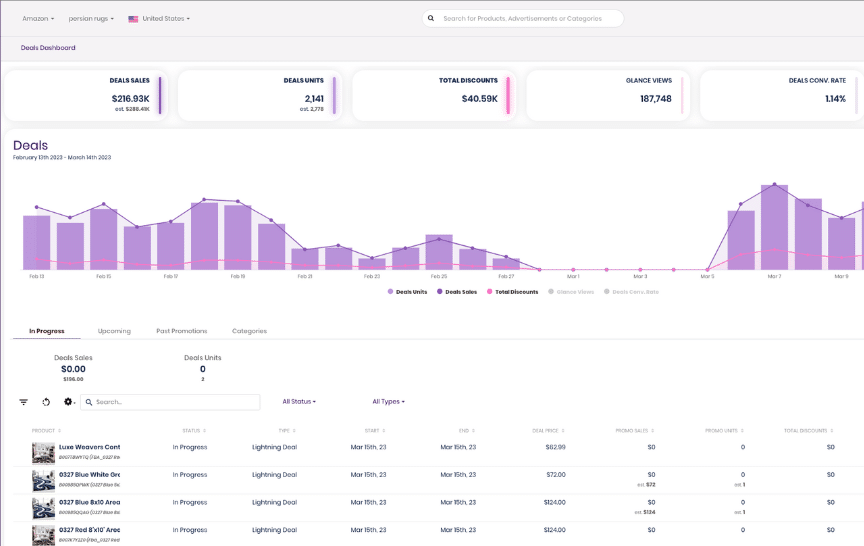864x546 pixels.
Task: Expand the All Types filter dropdown
Action: (x=388, y=402)
